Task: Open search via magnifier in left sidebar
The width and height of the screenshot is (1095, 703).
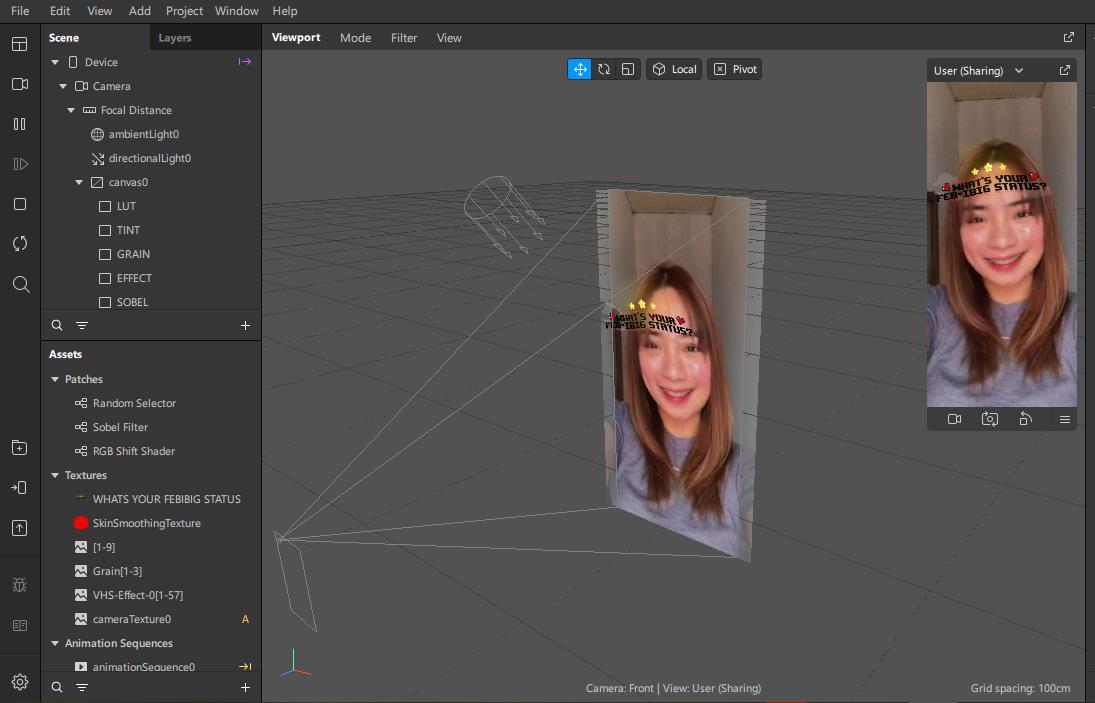Action: (x=20, y=285)
